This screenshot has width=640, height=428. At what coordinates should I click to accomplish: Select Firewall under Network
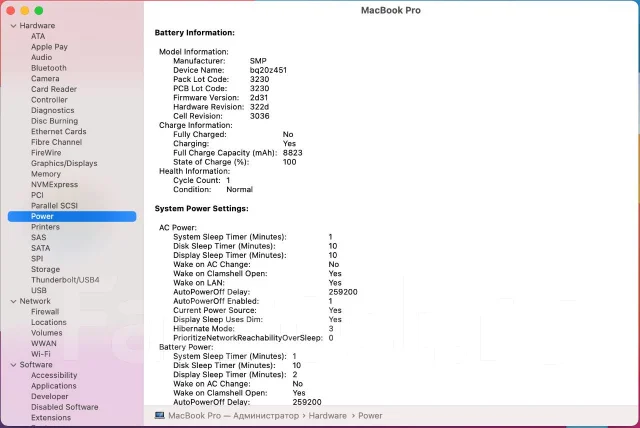[45, 312]
